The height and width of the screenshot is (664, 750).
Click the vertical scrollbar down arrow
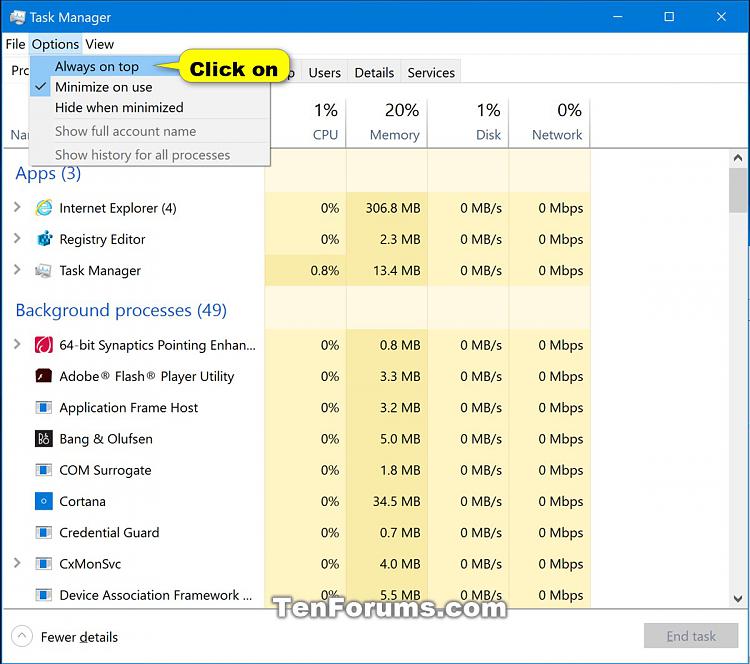pos(738,600)
